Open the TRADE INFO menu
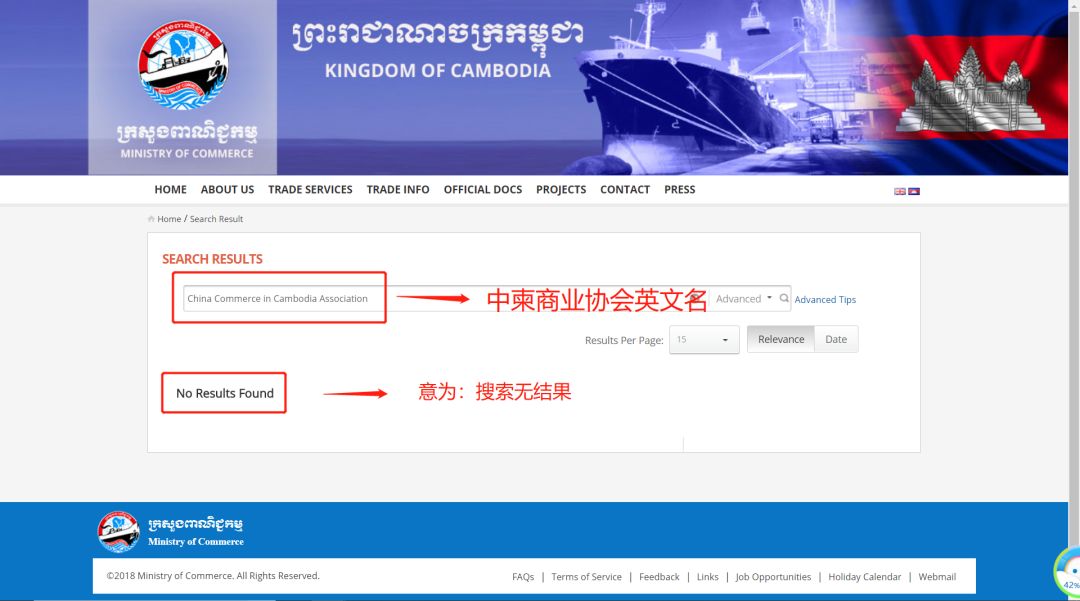This screenshot has width=1080, height=601. 398,189
